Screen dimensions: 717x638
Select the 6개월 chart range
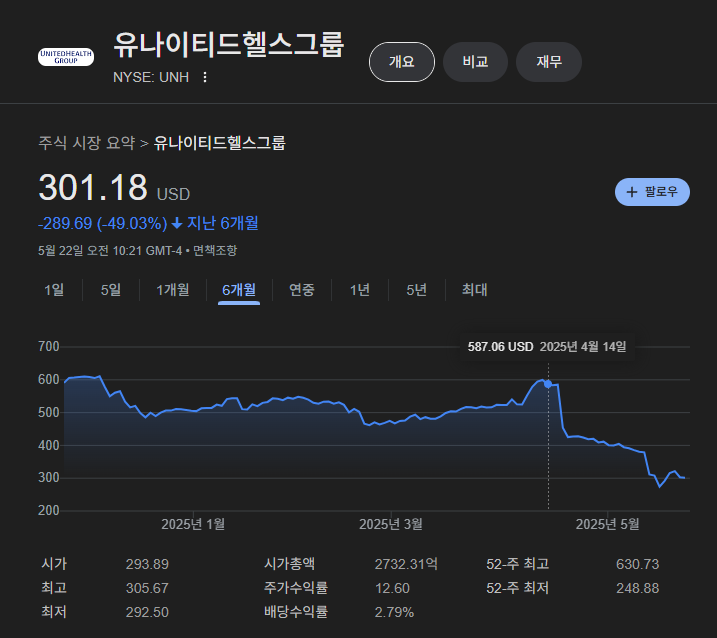click(x=239, y=290)
